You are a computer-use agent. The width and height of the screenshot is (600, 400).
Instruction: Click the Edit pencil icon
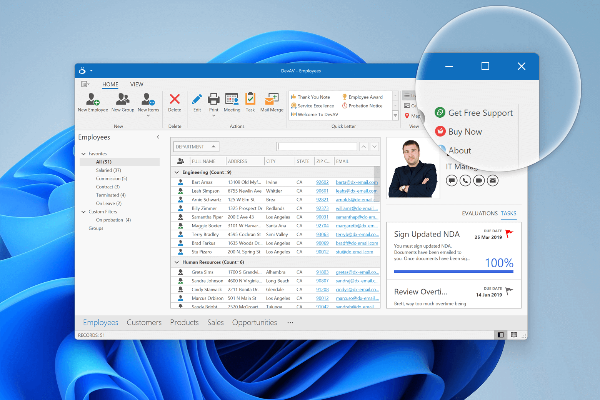(x=197, y=100)
